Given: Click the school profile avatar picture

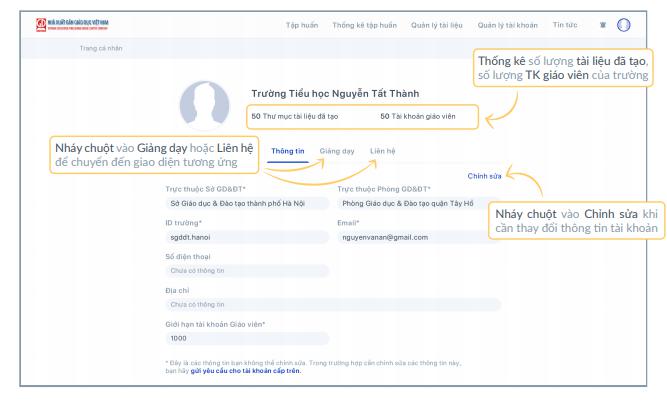Looking at the screenshot, I should coord(205,105).
